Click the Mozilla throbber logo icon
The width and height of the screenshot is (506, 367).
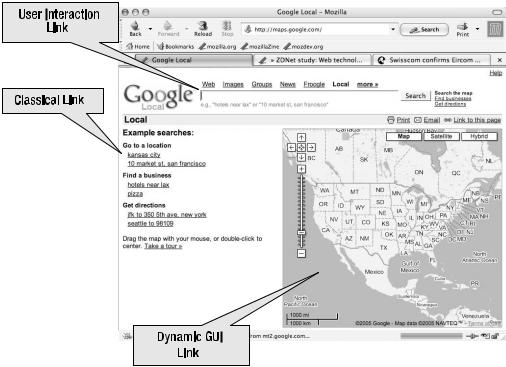[x=495, y=29]
